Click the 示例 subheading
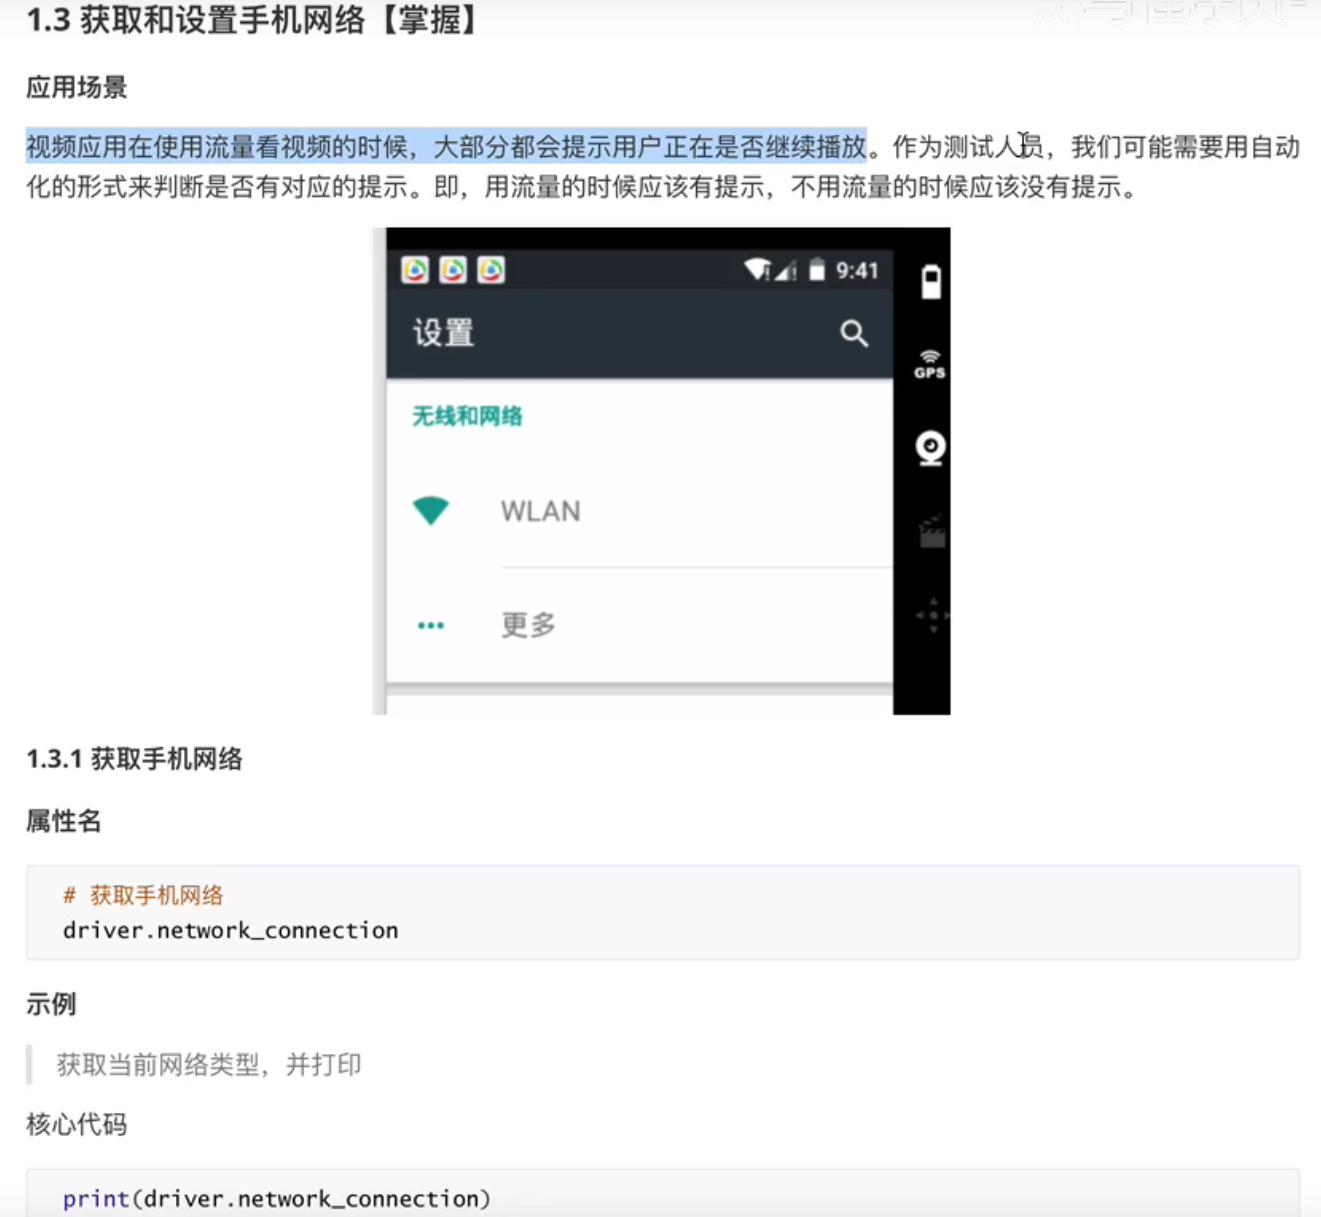Screen dimensions: 1321x1217 (51, 1004)
